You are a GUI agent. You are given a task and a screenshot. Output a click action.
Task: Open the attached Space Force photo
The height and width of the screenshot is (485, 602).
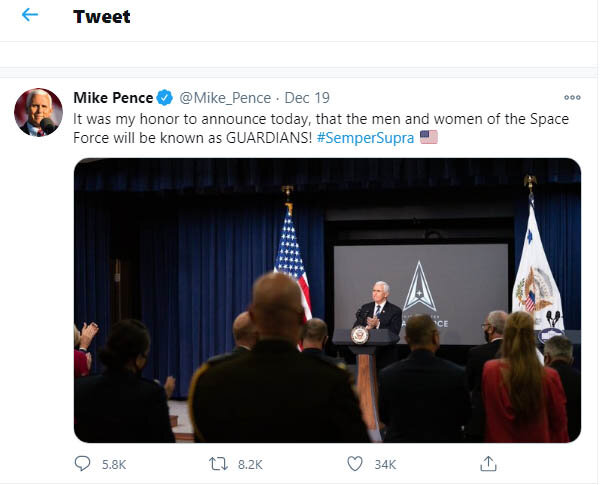click(x=327, y=300)
